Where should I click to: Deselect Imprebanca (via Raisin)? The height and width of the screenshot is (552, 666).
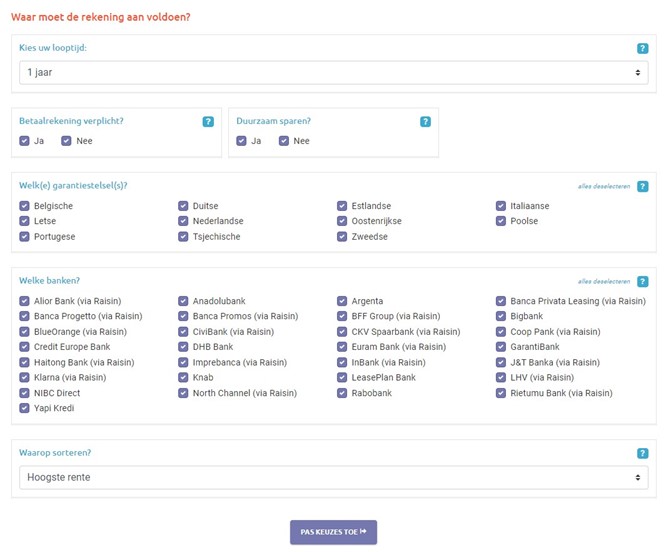click(183, 362)
